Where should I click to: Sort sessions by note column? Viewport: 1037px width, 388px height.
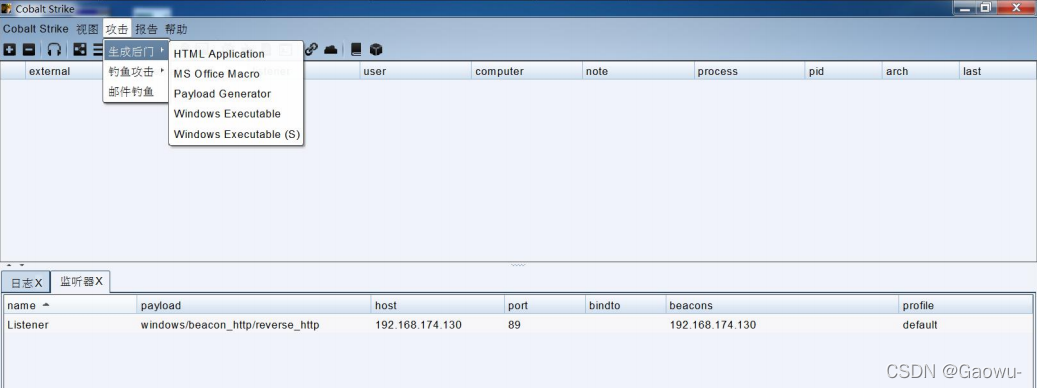pos(638,71)
